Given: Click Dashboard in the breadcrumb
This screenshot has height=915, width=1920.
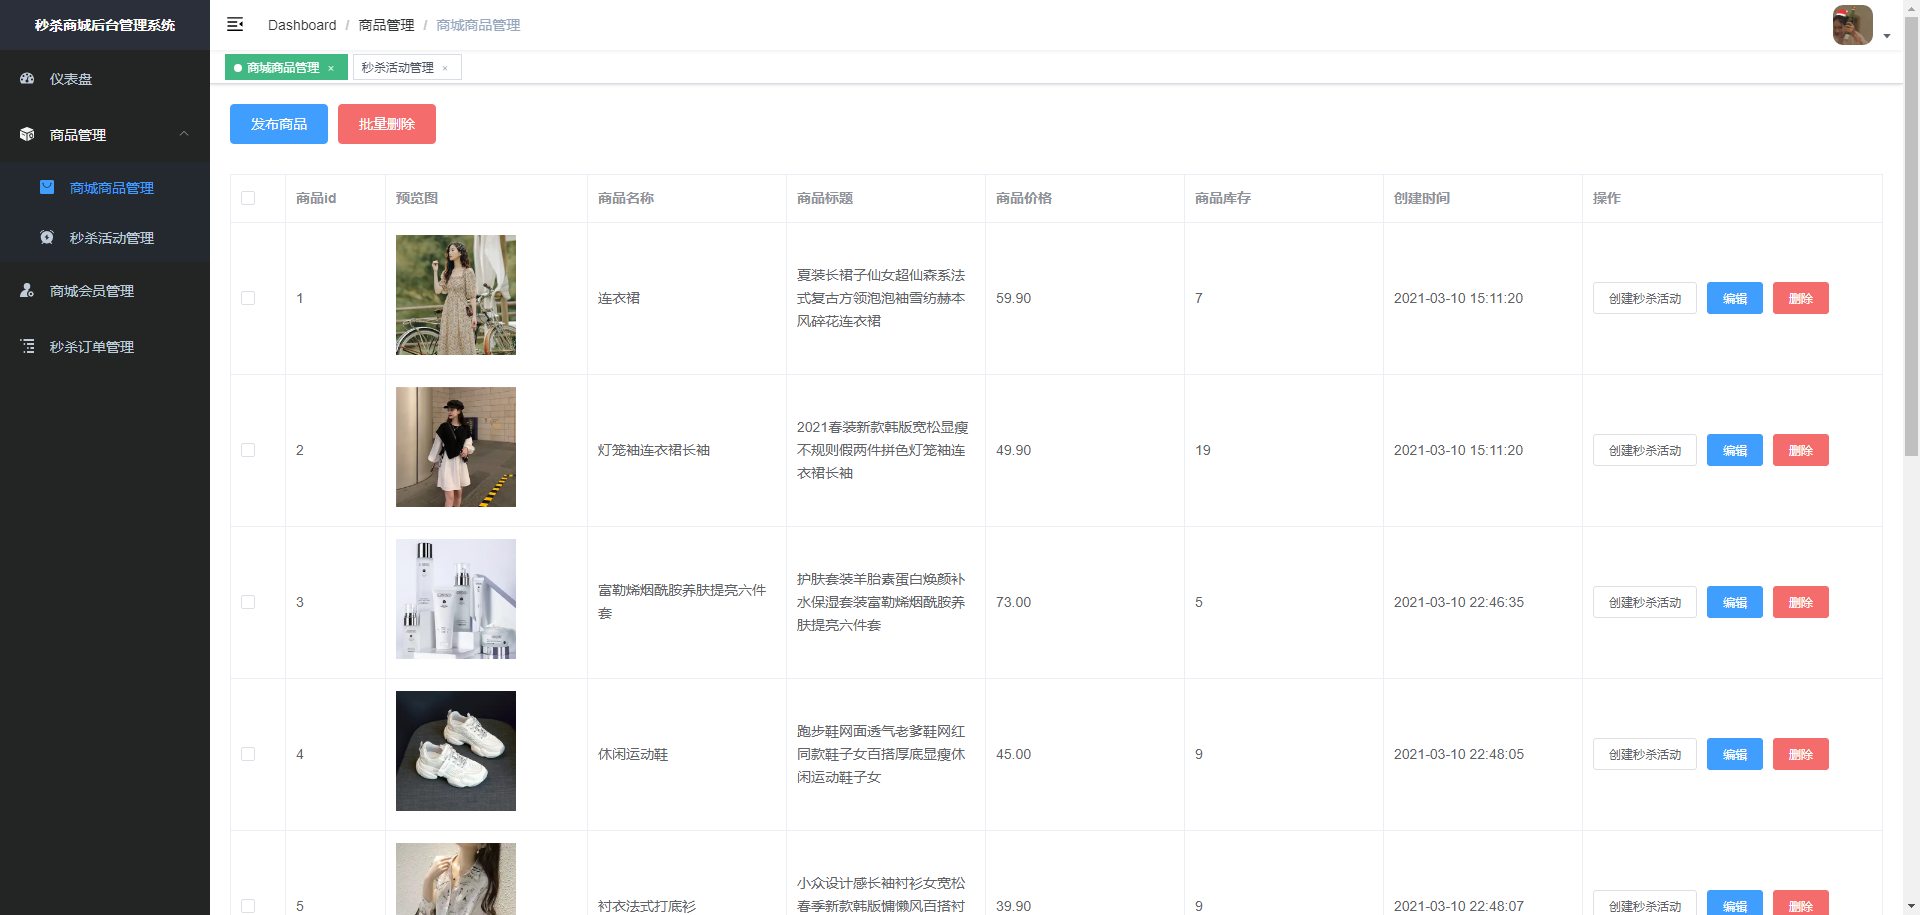Looking at the screenshot, I should pyautogui.click(x=302, y=25).
